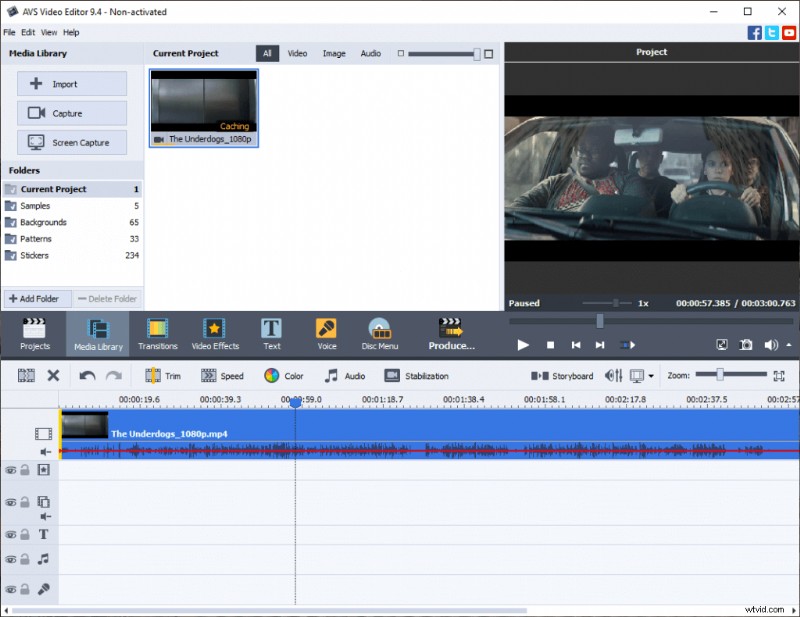
Task: Open the Color correction tool
Action: click(284, 375)
